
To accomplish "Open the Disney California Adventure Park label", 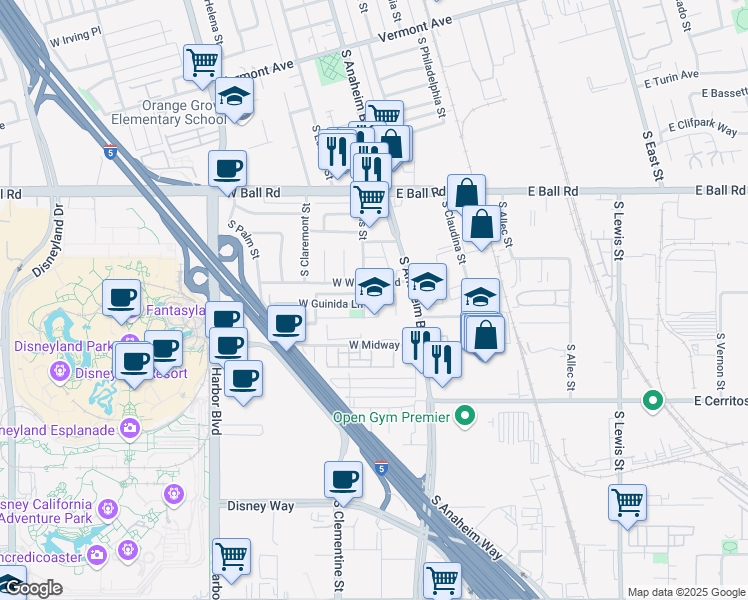I will [x=46, y=511].
